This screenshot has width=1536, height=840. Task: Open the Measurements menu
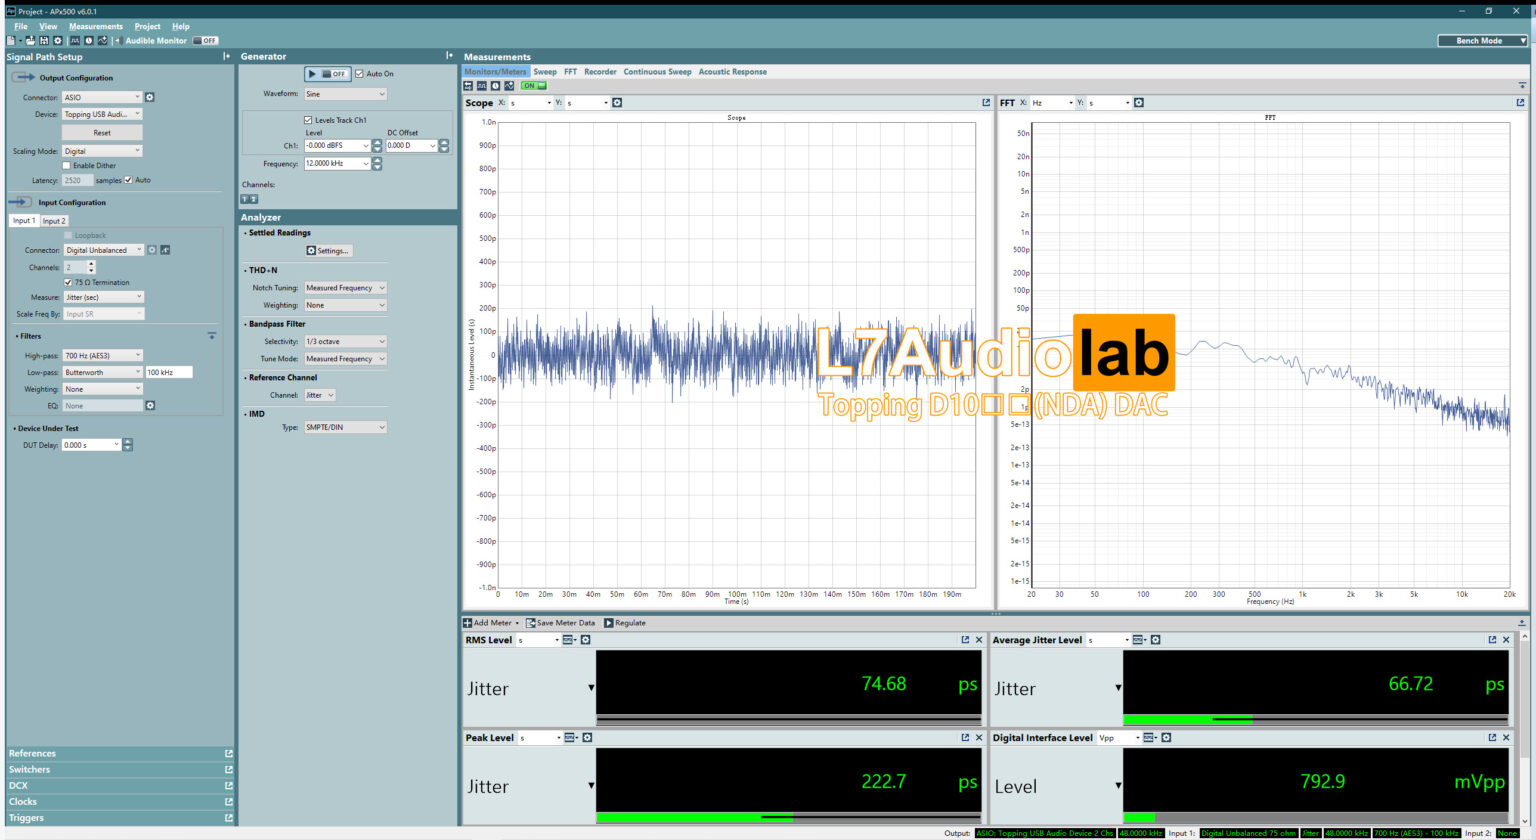tap(95, 26)
